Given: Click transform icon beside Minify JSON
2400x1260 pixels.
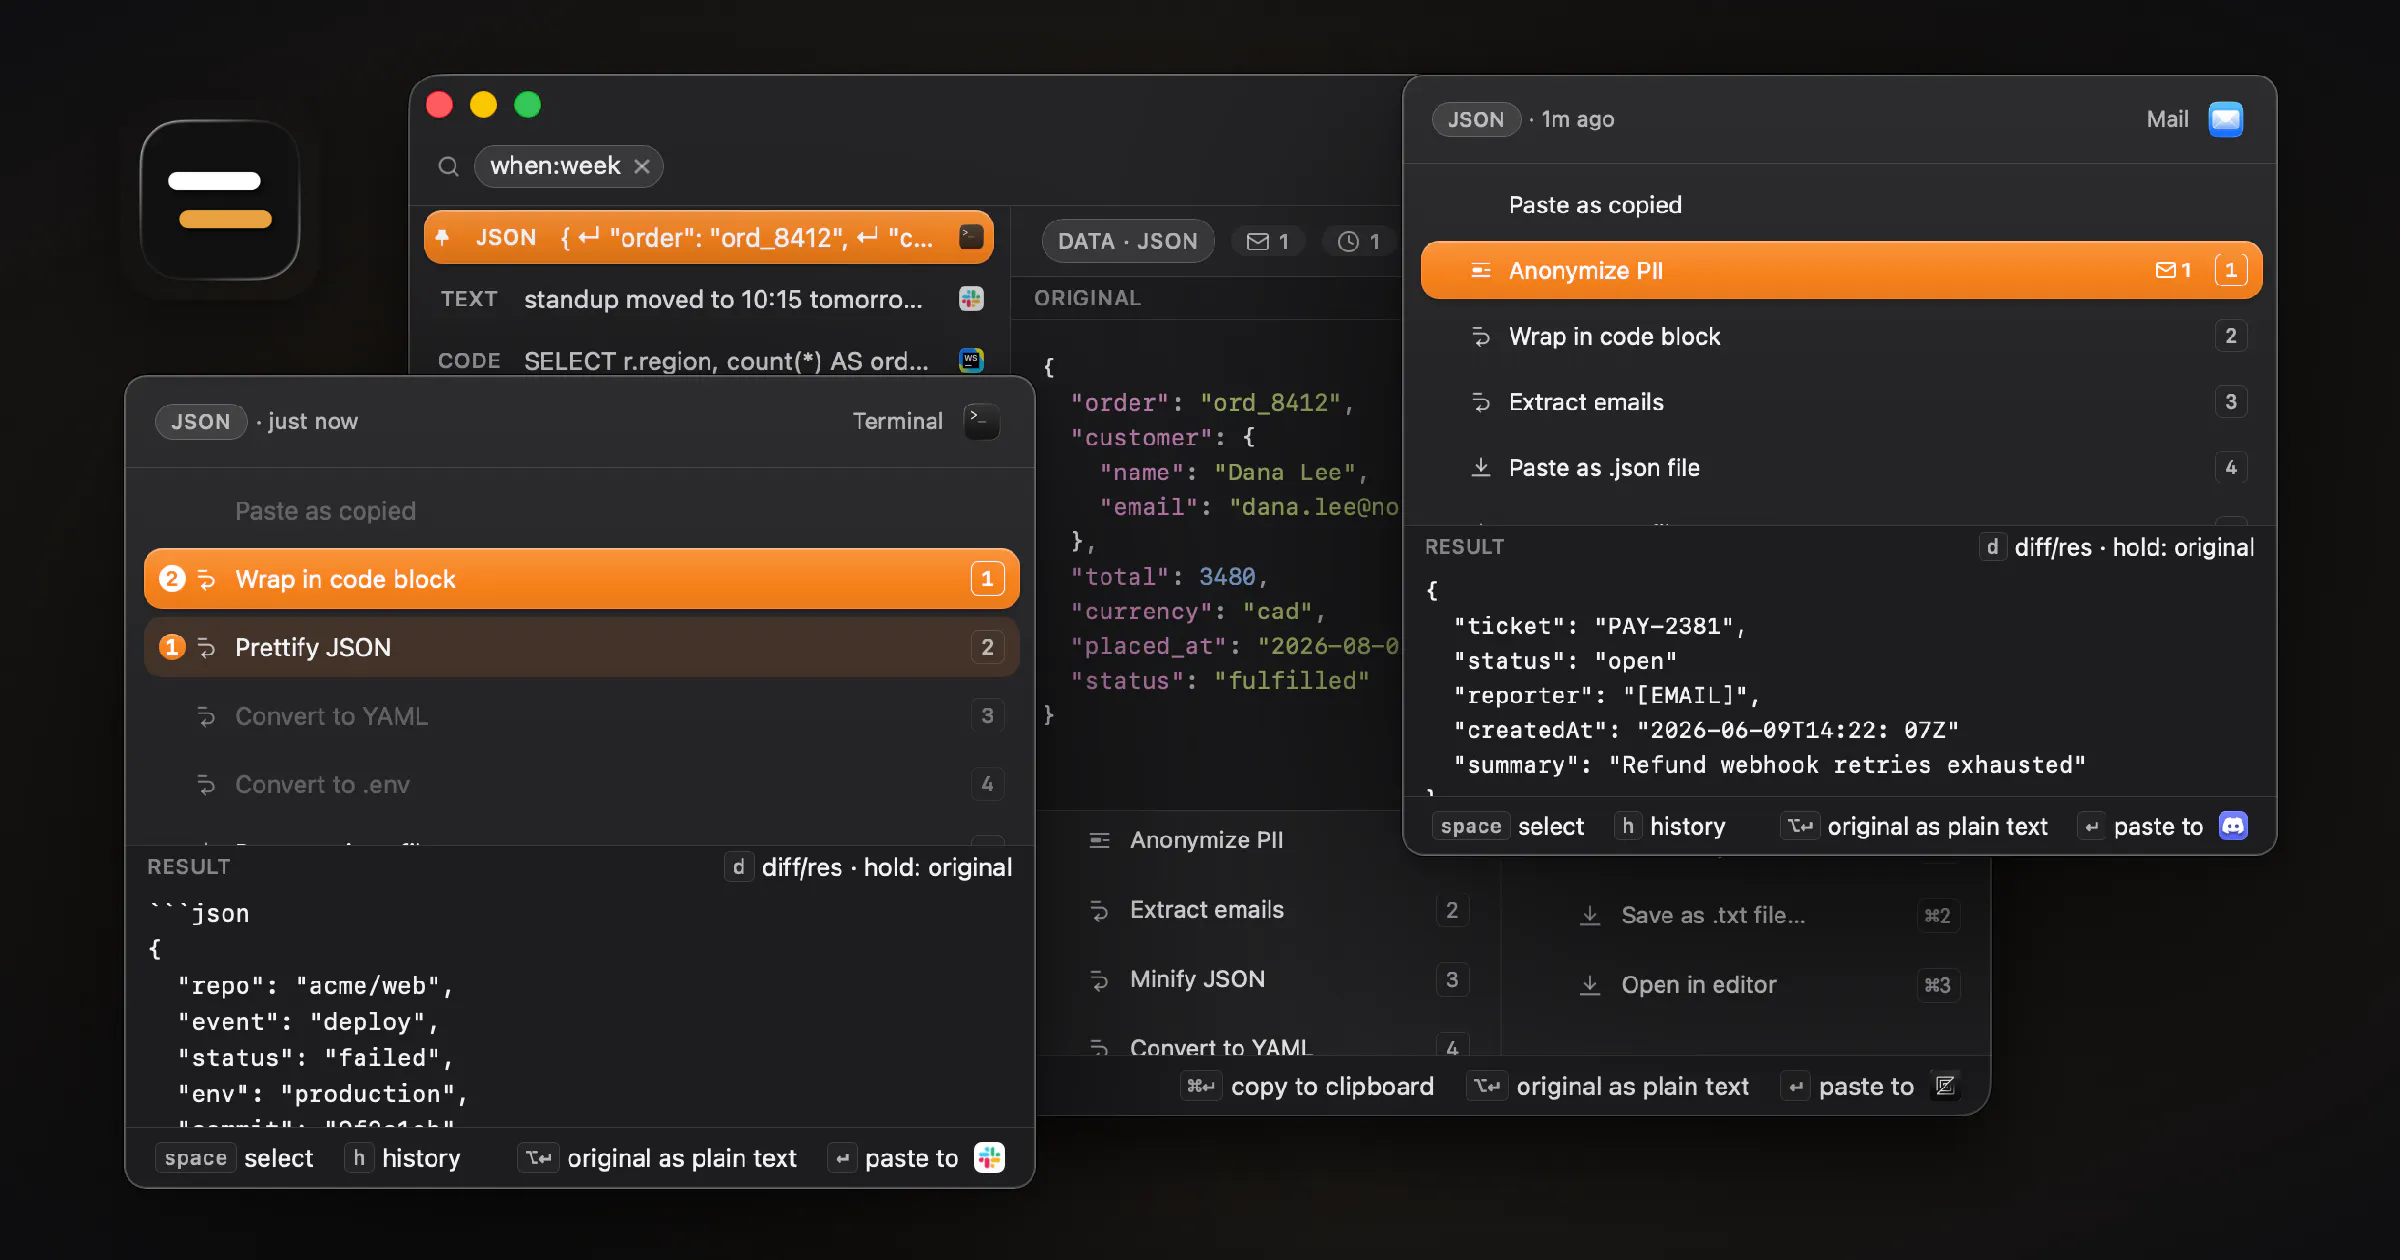Looking at the screenshot, I should point(1099,979).
